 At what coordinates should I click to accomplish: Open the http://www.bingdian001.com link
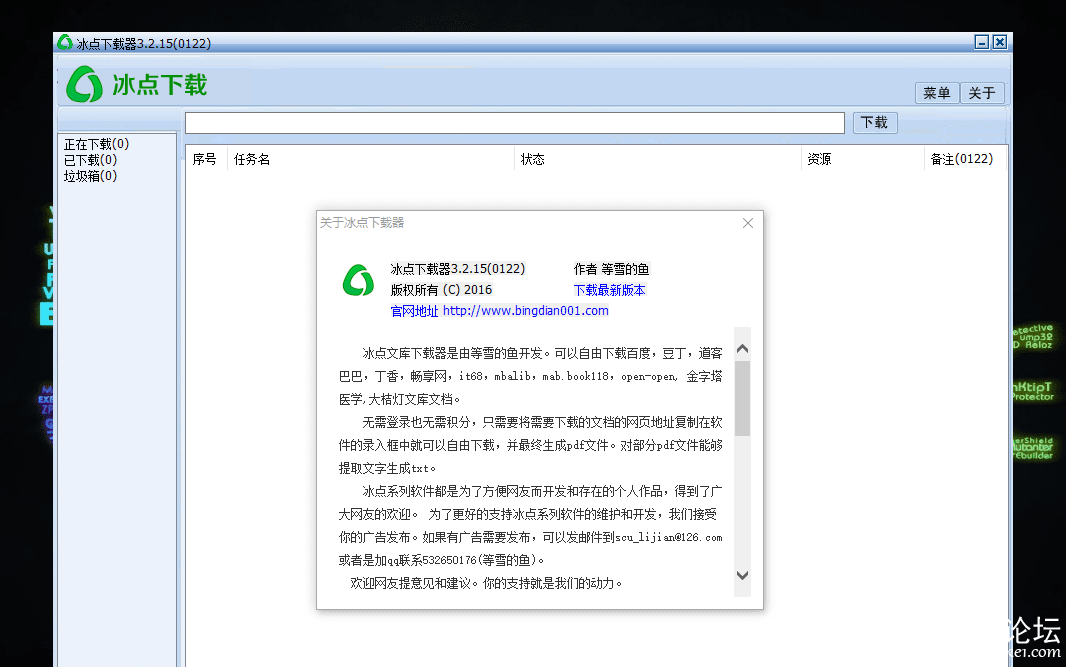point(526,311)
